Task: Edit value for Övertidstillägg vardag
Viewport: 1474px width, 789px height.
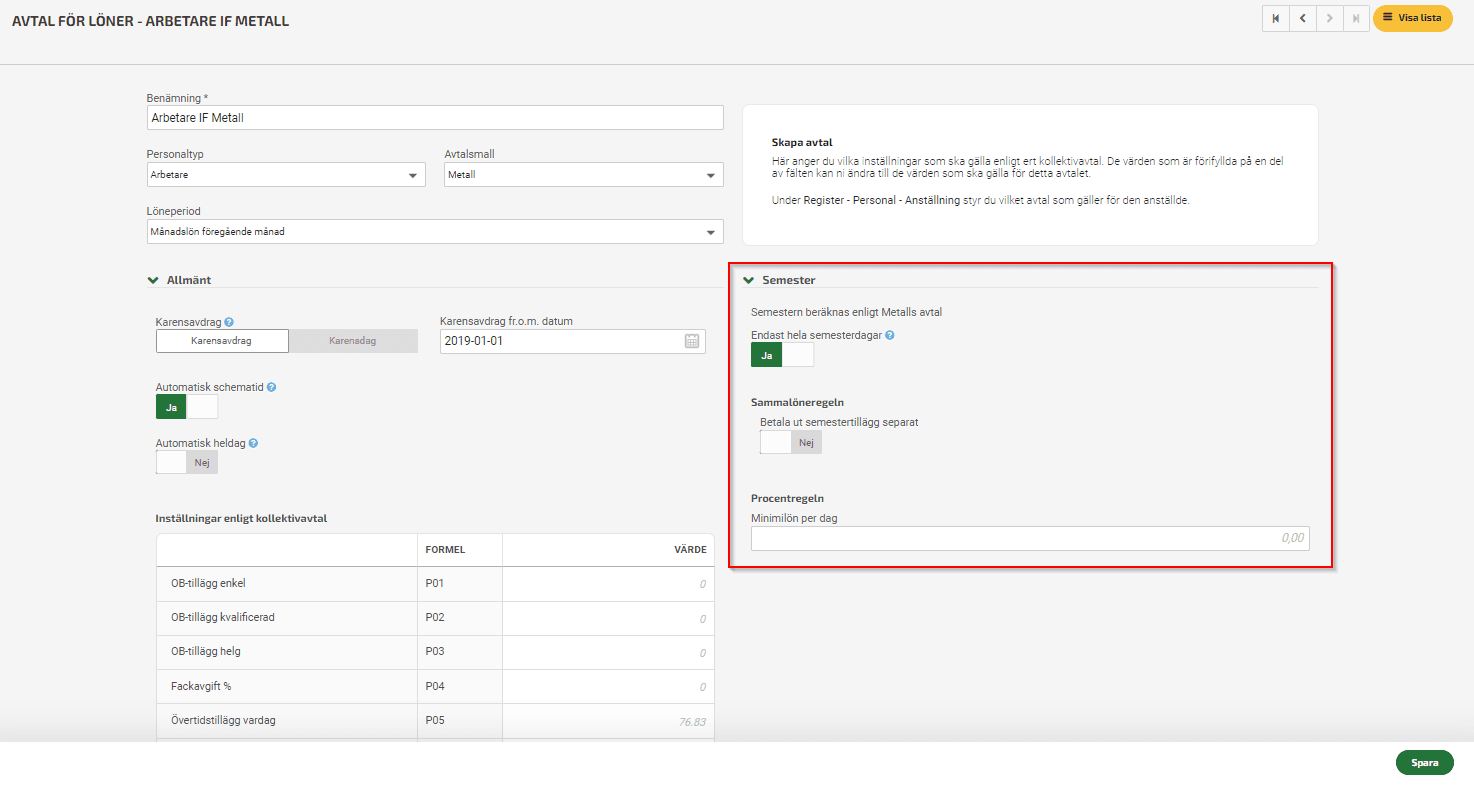Action: coord(608,720)
